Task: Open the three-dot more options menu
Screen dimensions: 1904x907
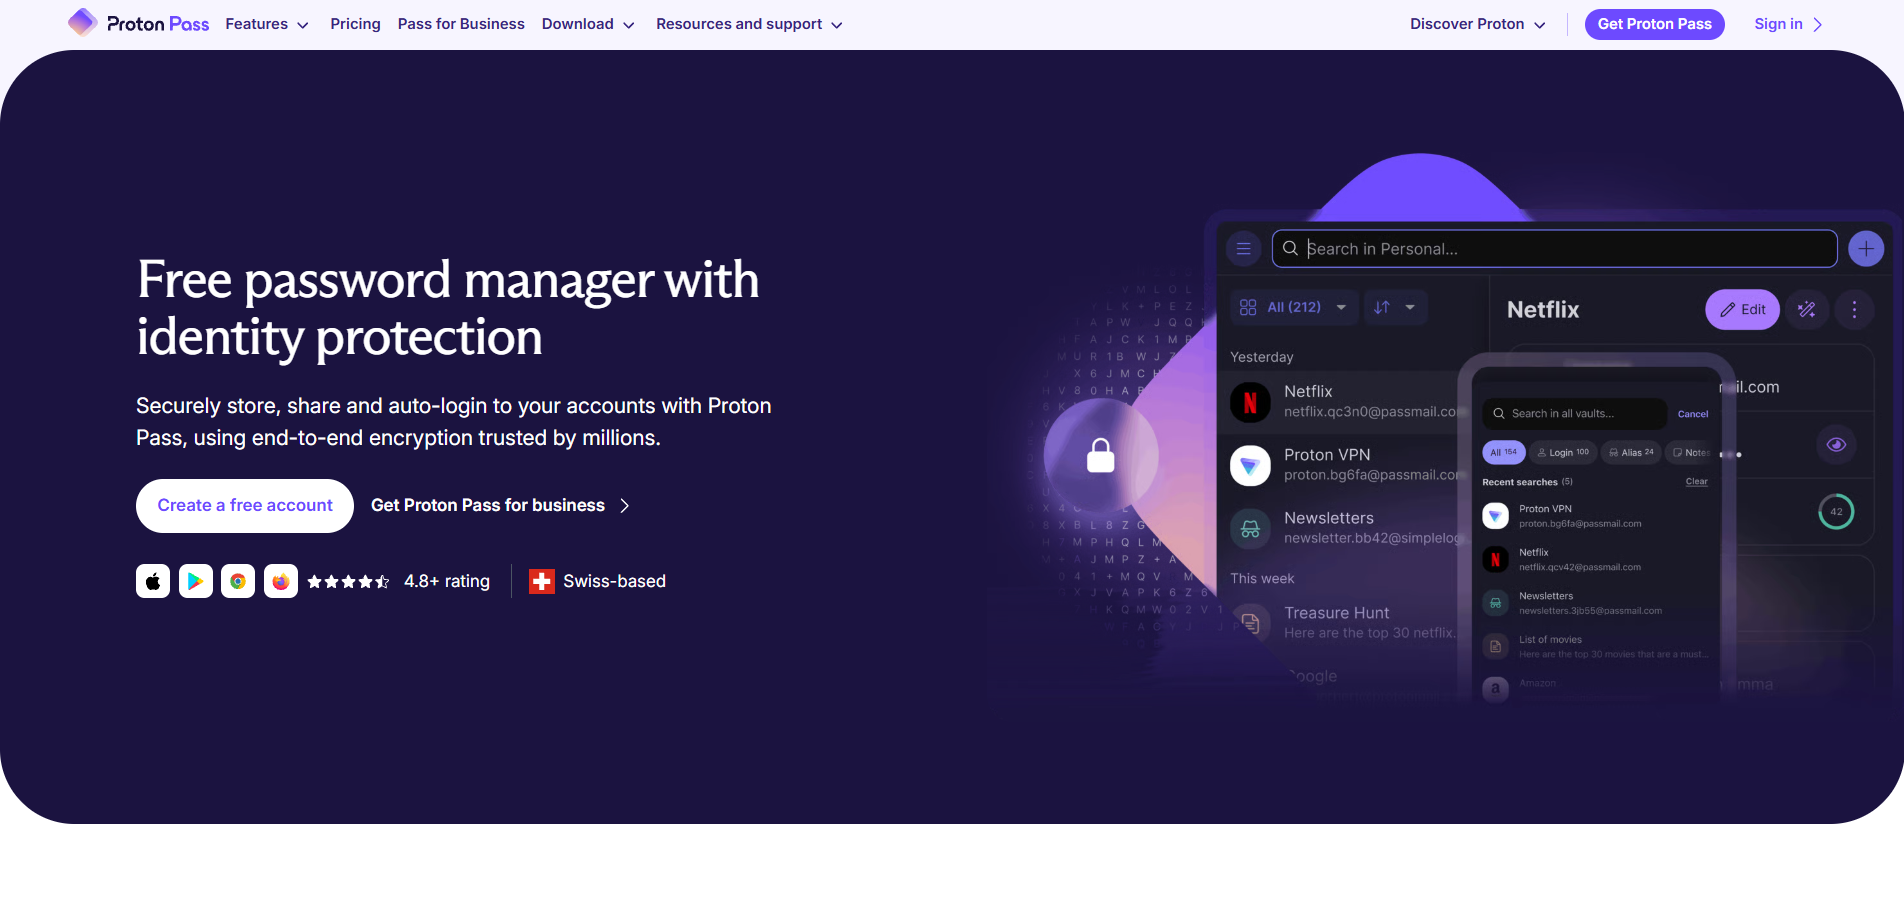Action: [x=1854, y=310]
